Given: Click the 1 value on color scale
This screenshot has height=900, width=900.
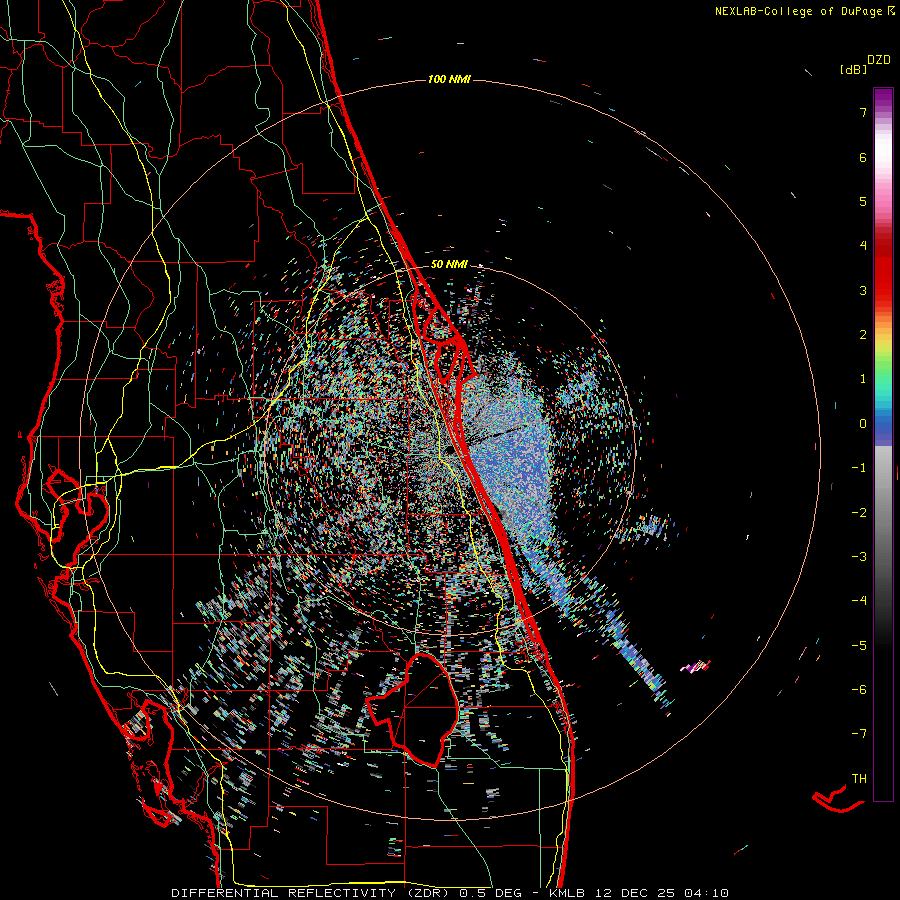Looking at the screenshot, I should [x=863, y=379].
